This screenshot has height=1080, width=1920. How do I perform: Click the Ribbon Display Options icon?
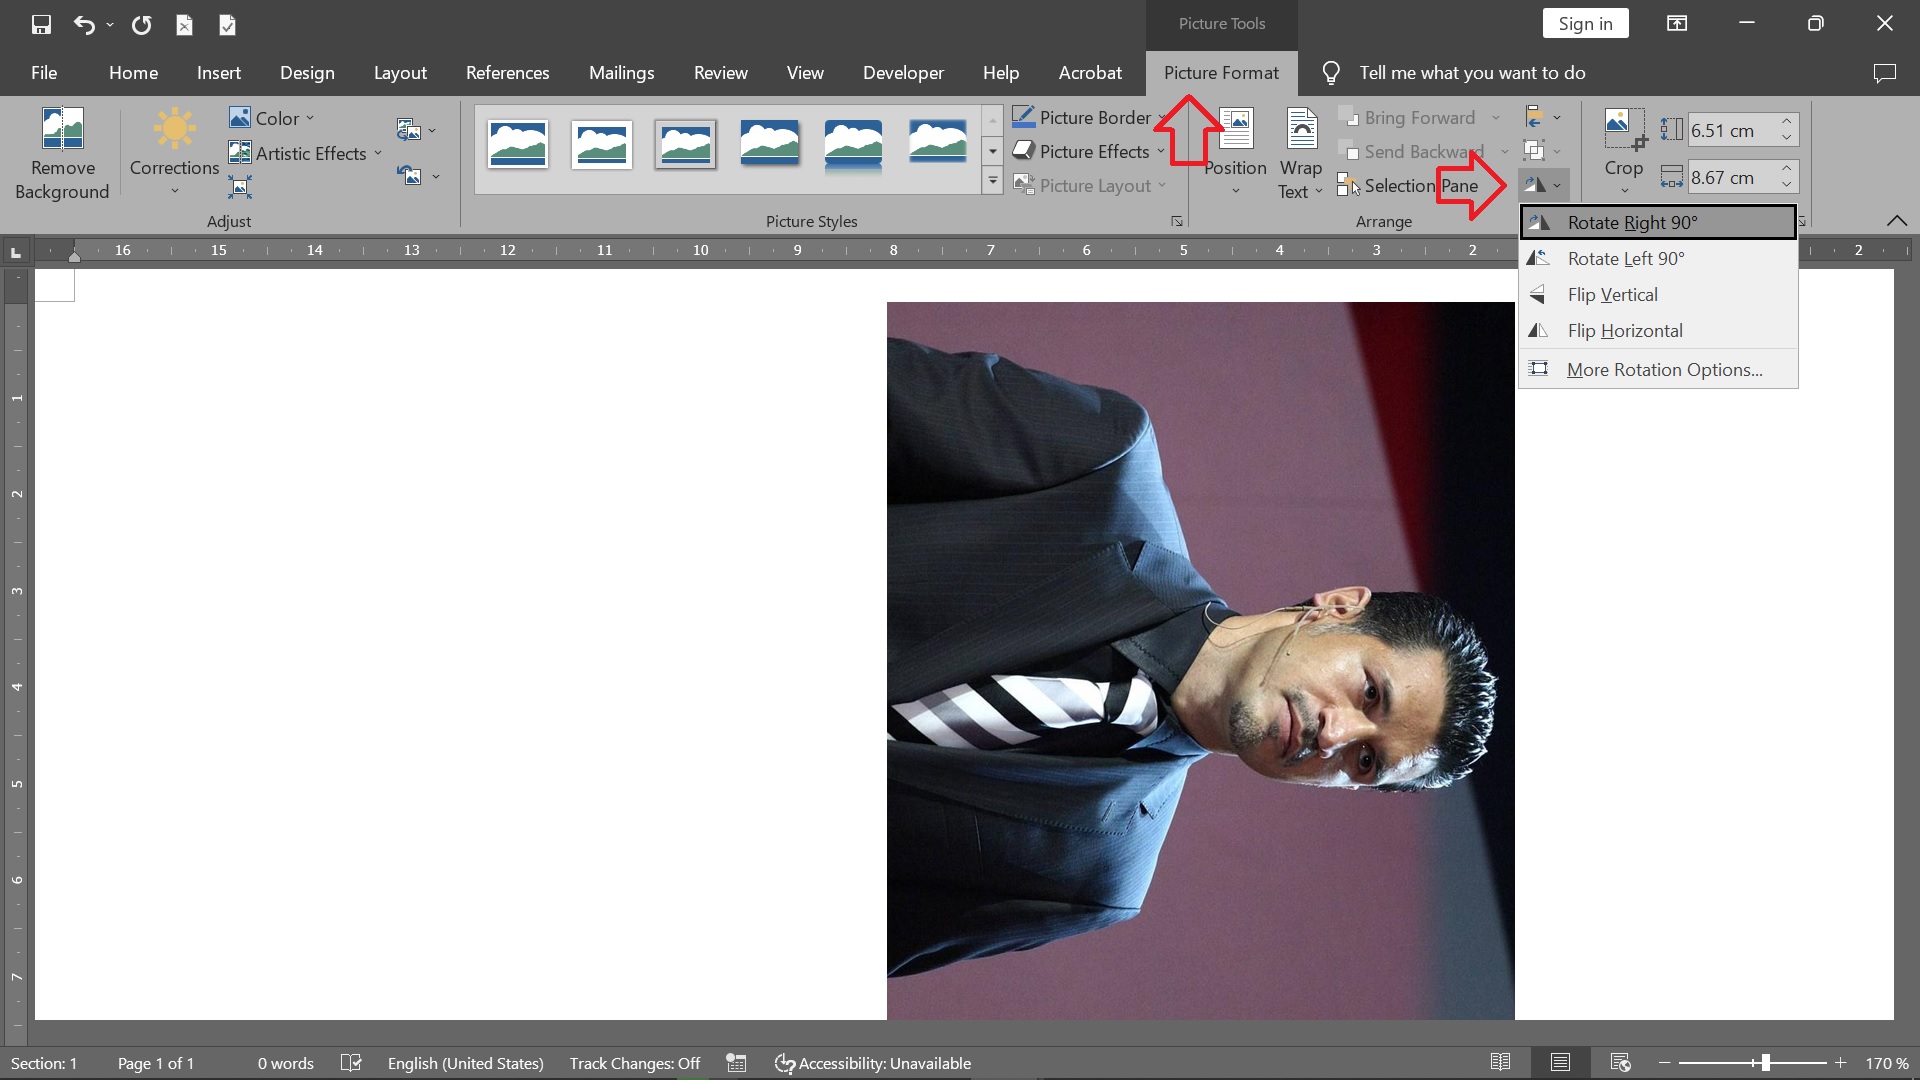click(1677, 24)
